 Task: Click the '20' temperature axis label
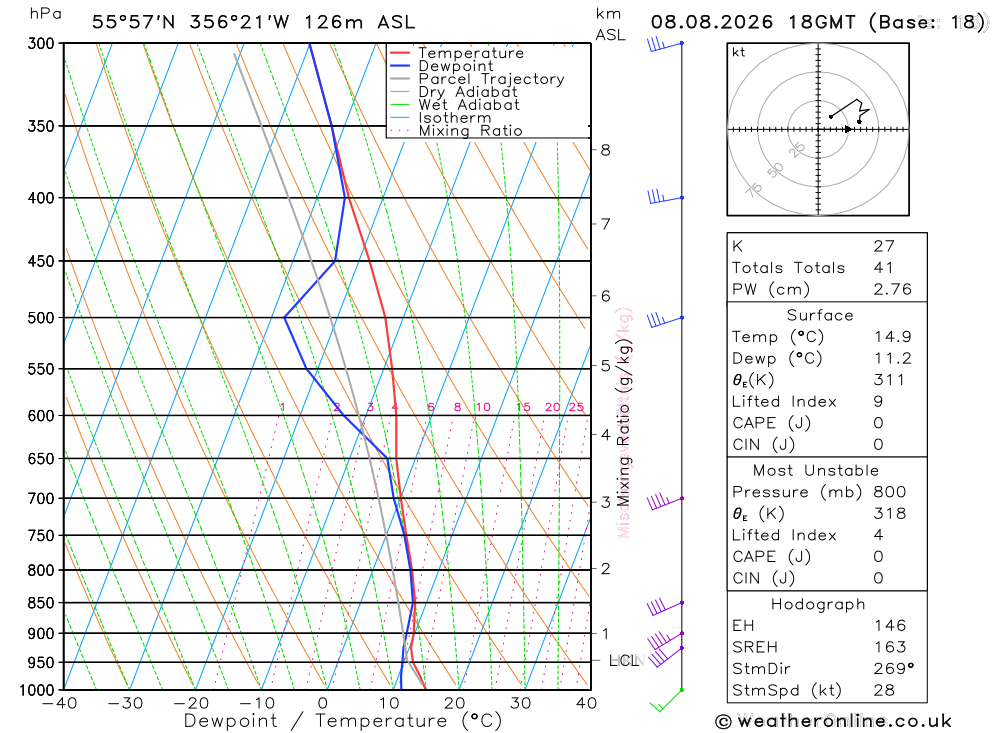[x=455, y=704]
